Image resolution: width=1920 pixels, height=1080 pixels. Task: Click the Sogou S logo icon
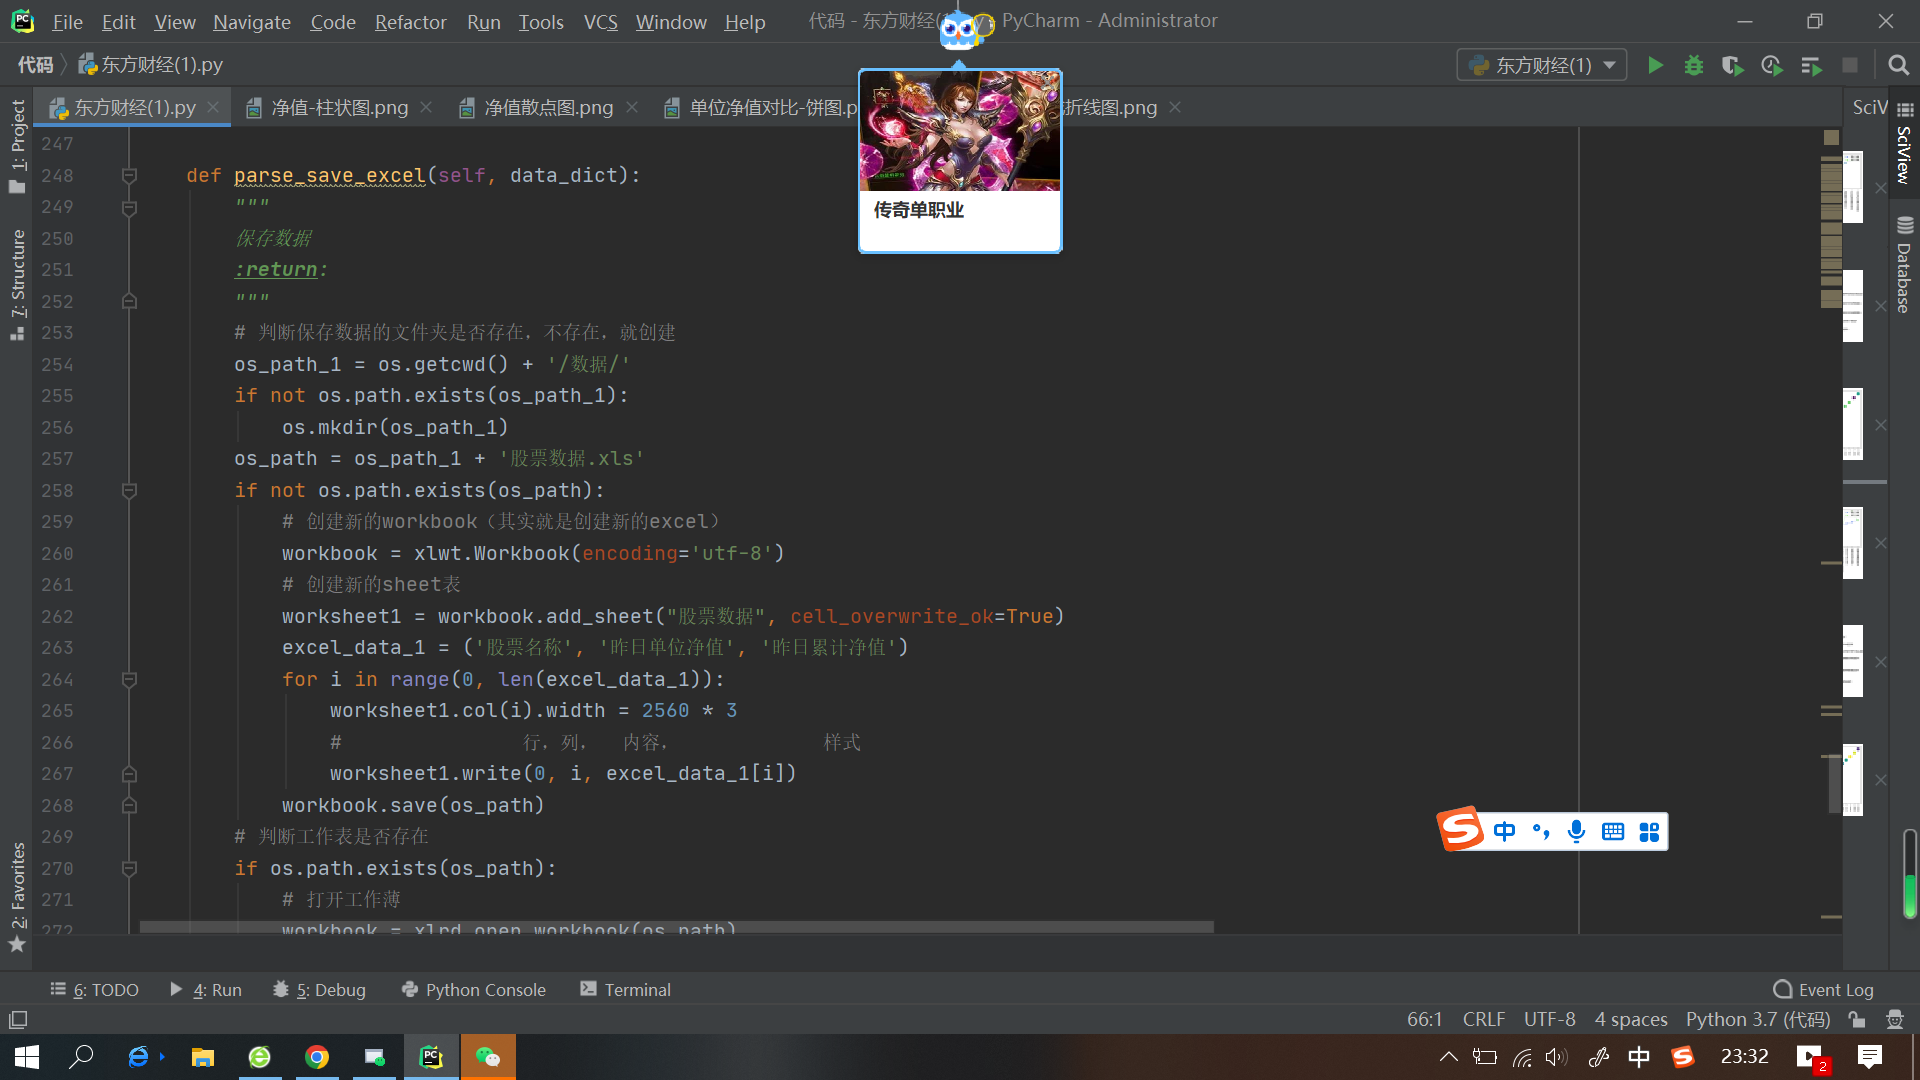click(x=1461, y=829)
